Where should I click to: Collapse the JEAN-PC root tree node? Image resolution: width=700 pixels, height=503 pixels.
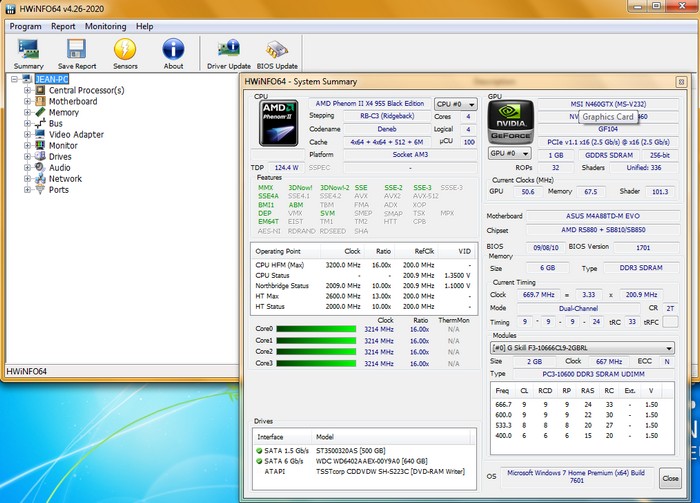[15, 79]
